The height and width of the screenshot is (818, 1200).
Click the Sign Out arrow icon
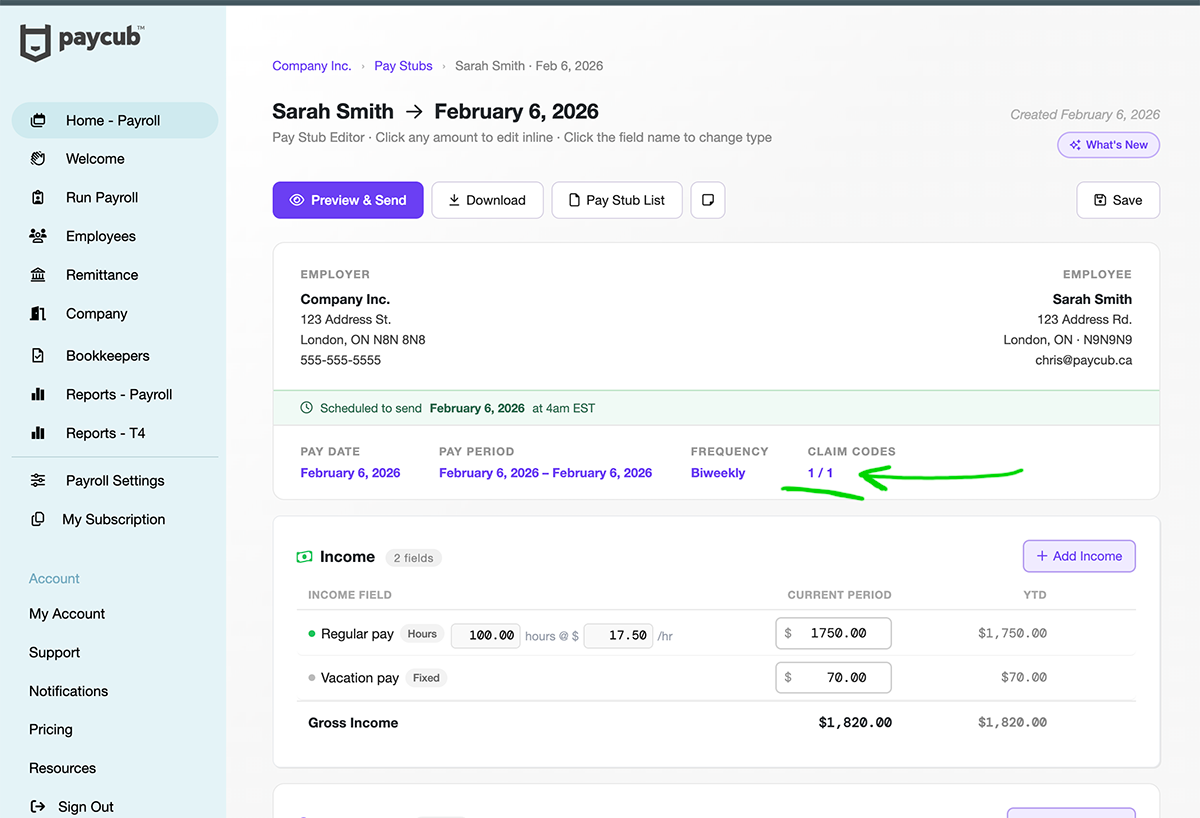[38, 807]
